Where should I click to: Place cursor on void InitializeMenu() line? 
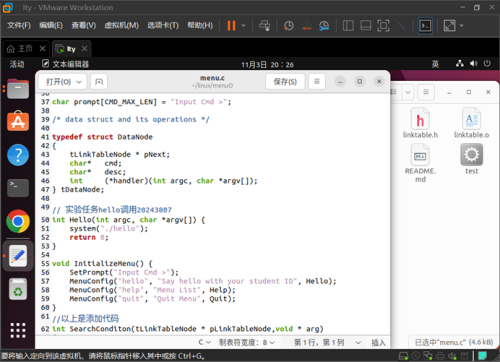pyautogui.click(x=102, y=264)
